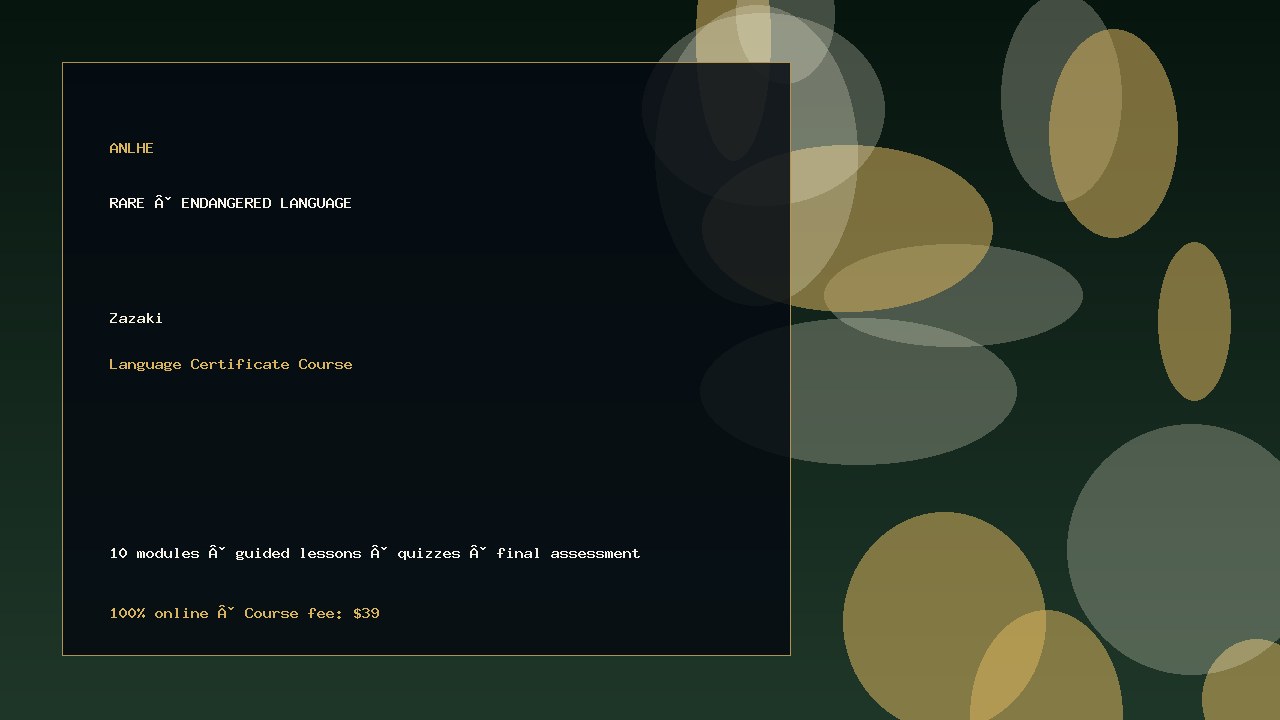Click the ANLHE brand name

[x=131, y=148]
